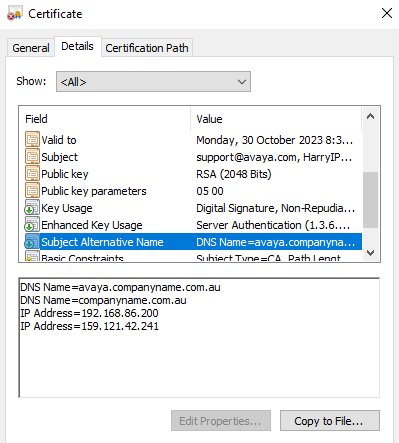
Task: Click the Subject Alternative Name extension icon
Action: (x=32, y=242)
